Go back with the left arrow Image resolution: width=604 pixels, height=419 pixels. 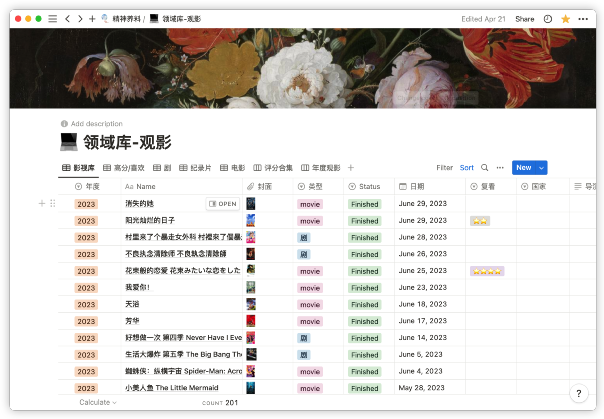pos(67,19)
